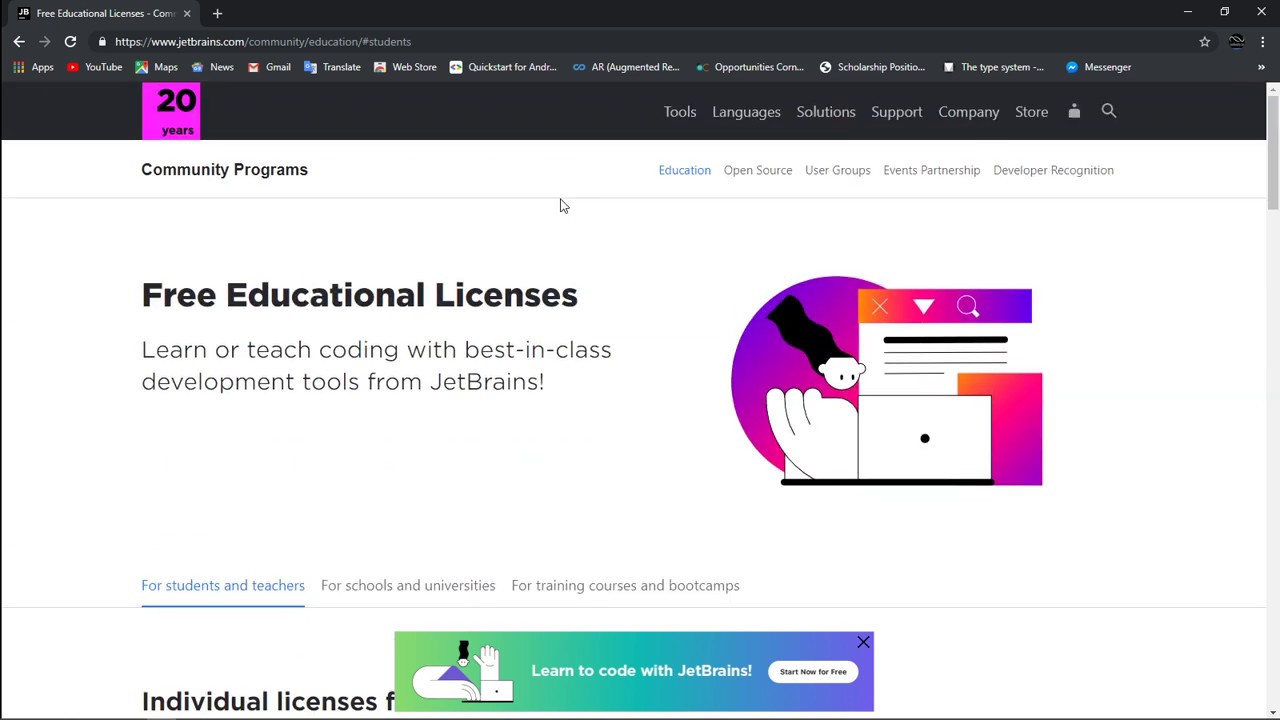Open Translate bookmark
The width and height of the screenshot is (1280, 720).
[x=332, y=67]
